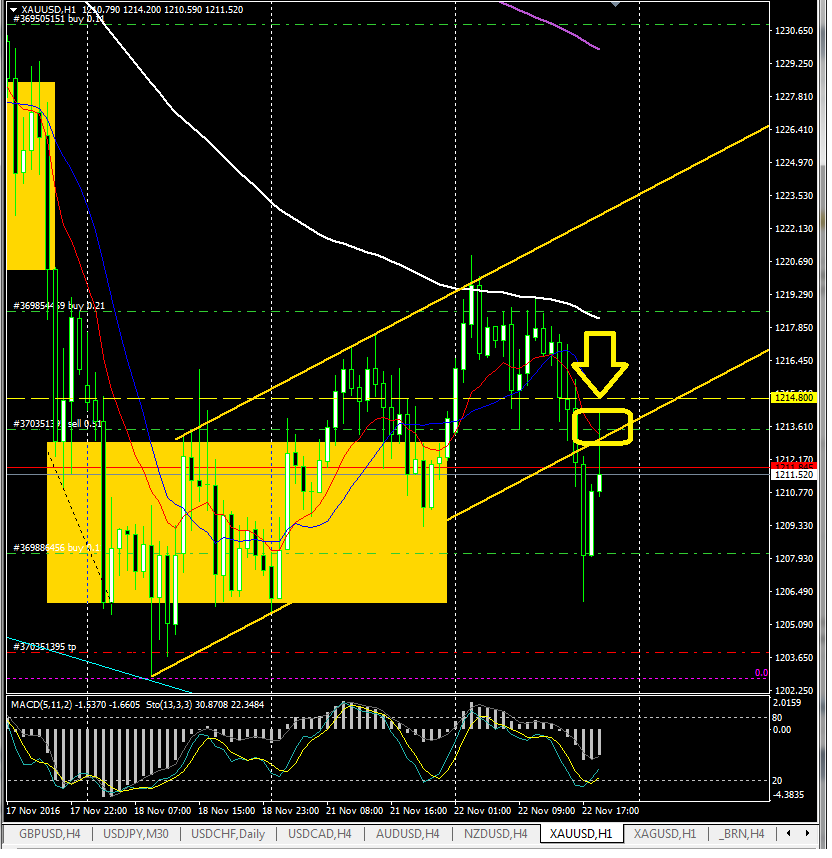Open the USDCHF,Daily chart tab

pos(228,834)
